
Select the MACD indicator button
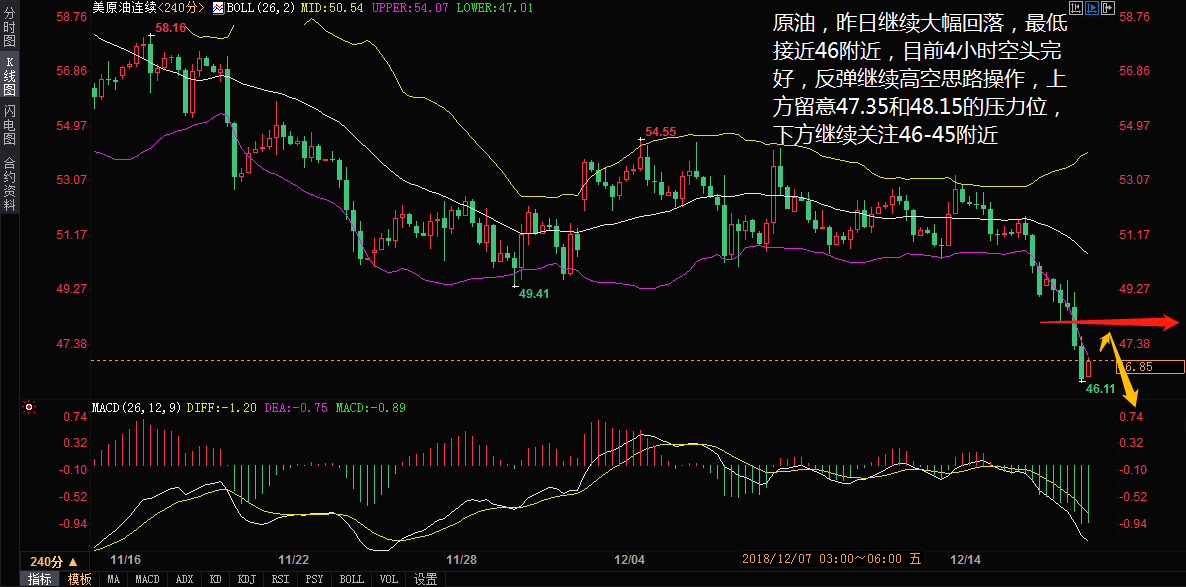tap(147, 579)
